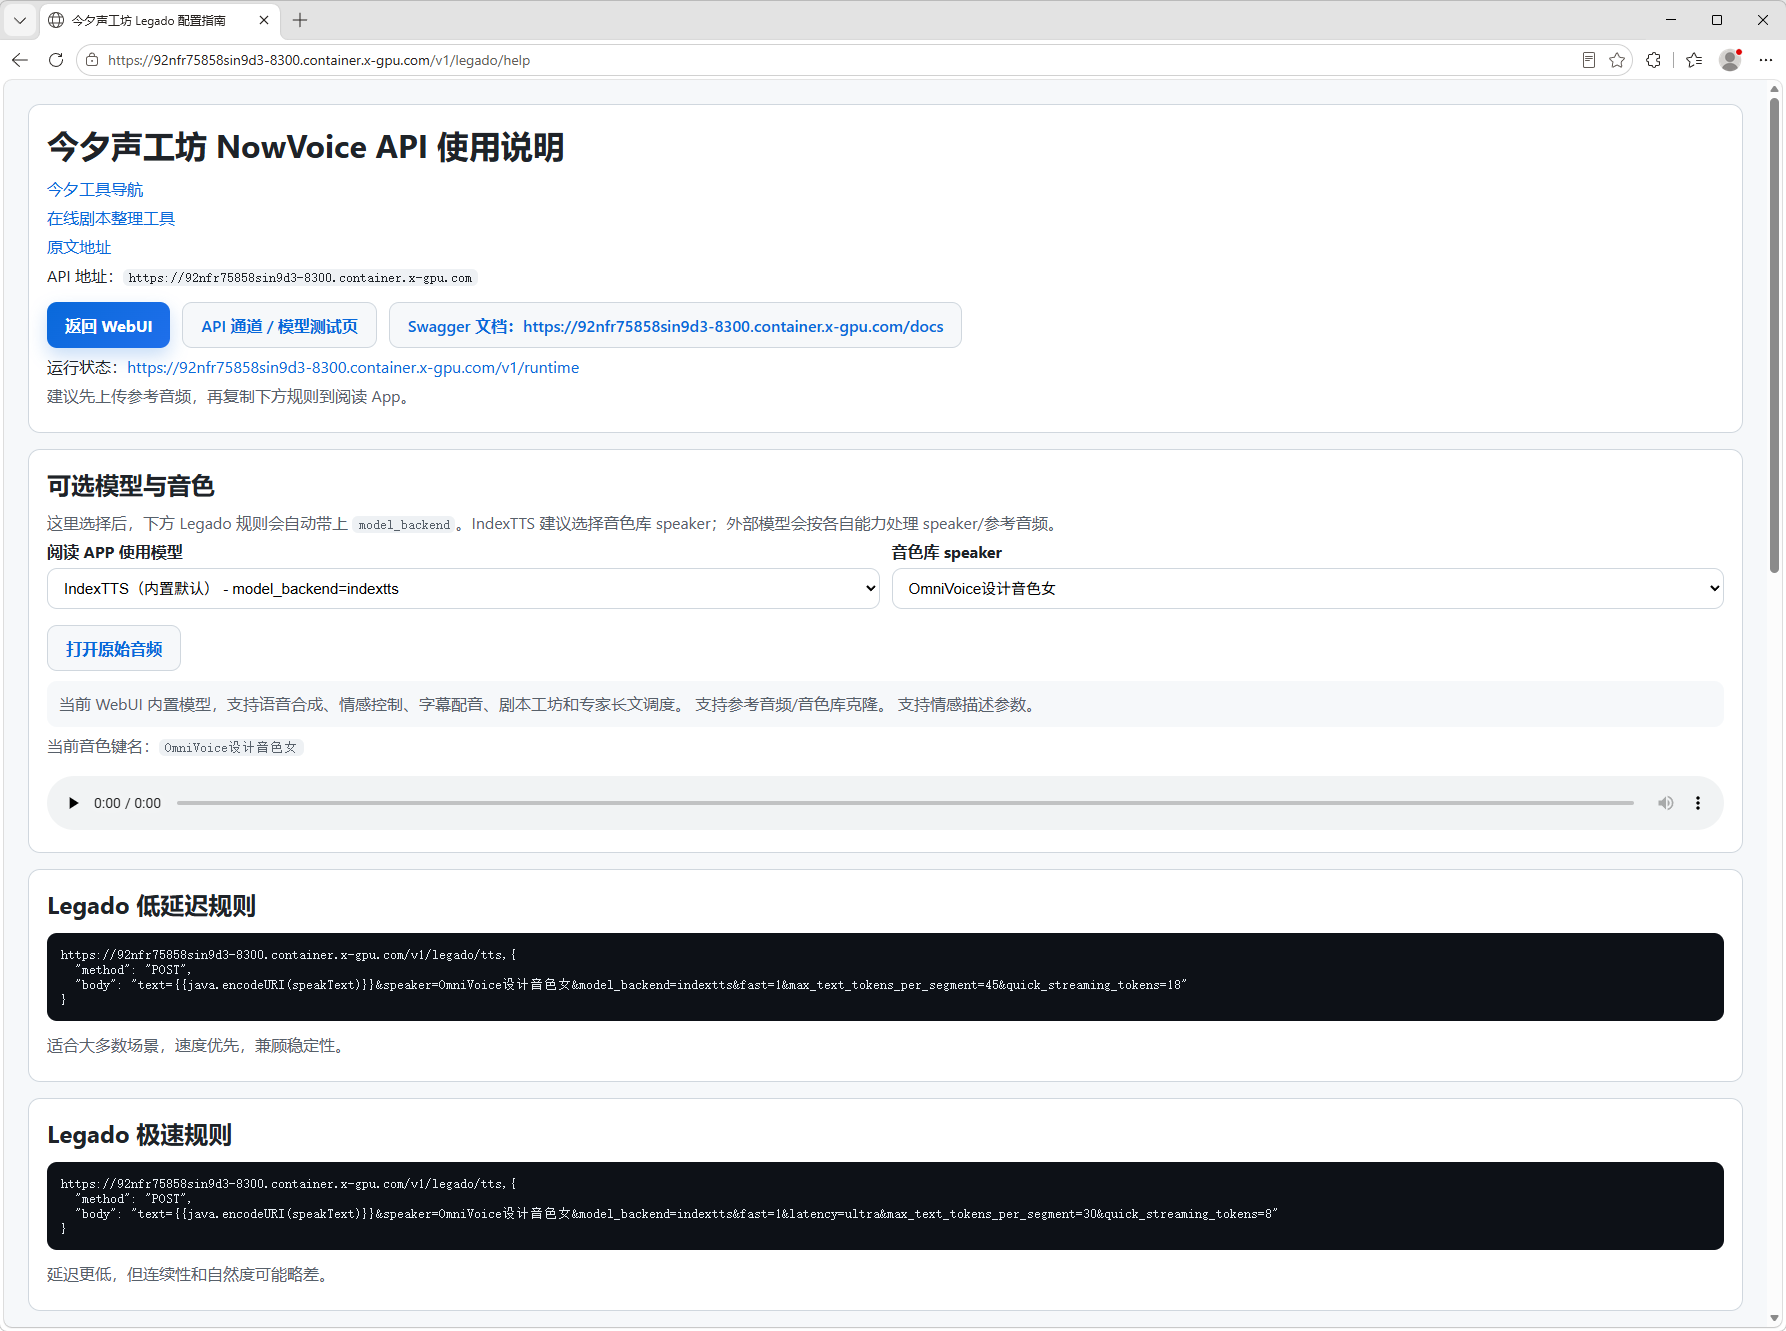Click the inline model_backend code tag
The width and height of the screenshot is (1786, 1331).
tap(404, 524)
